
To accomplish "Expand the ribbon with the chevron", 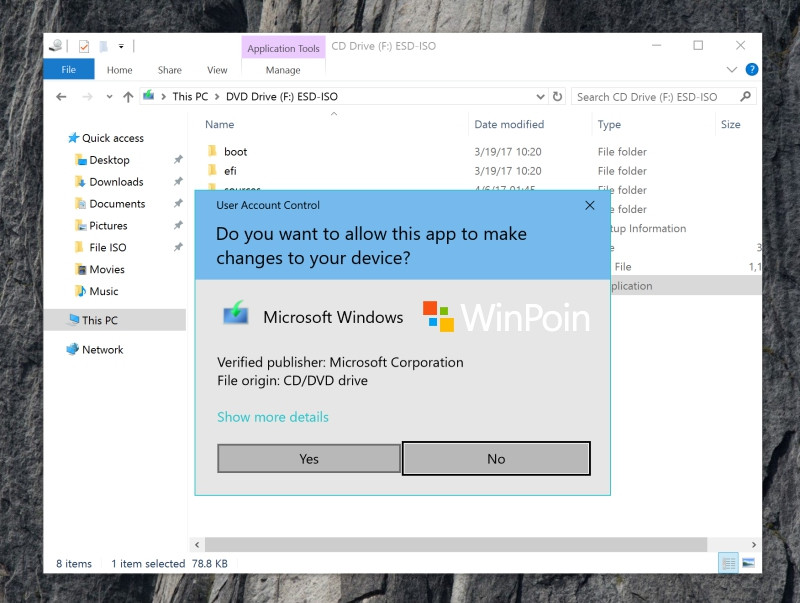I will tap(732, 69).
